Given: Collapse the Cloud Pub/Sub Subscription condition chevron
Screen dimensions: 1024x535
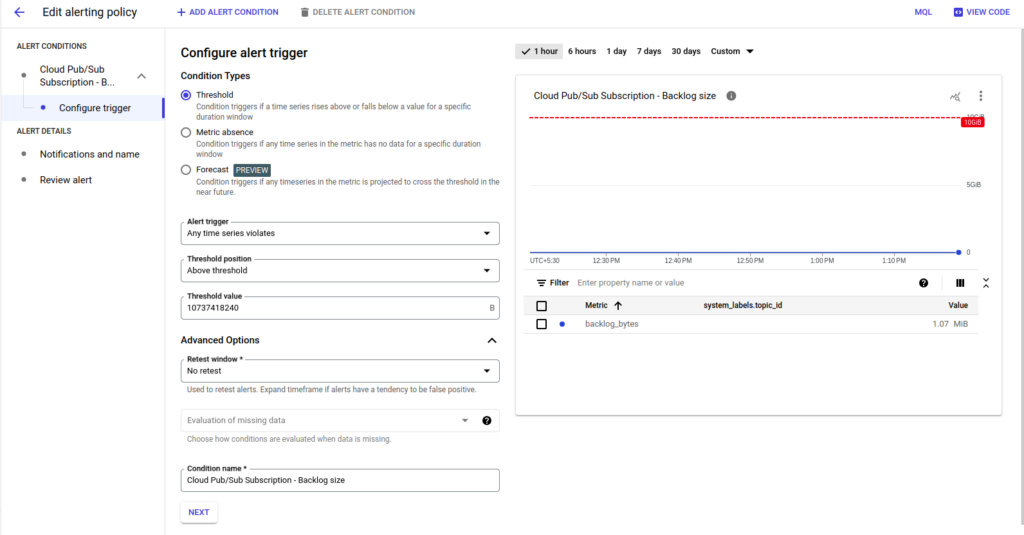Looking at the screenshot, I should coord(141,76).
